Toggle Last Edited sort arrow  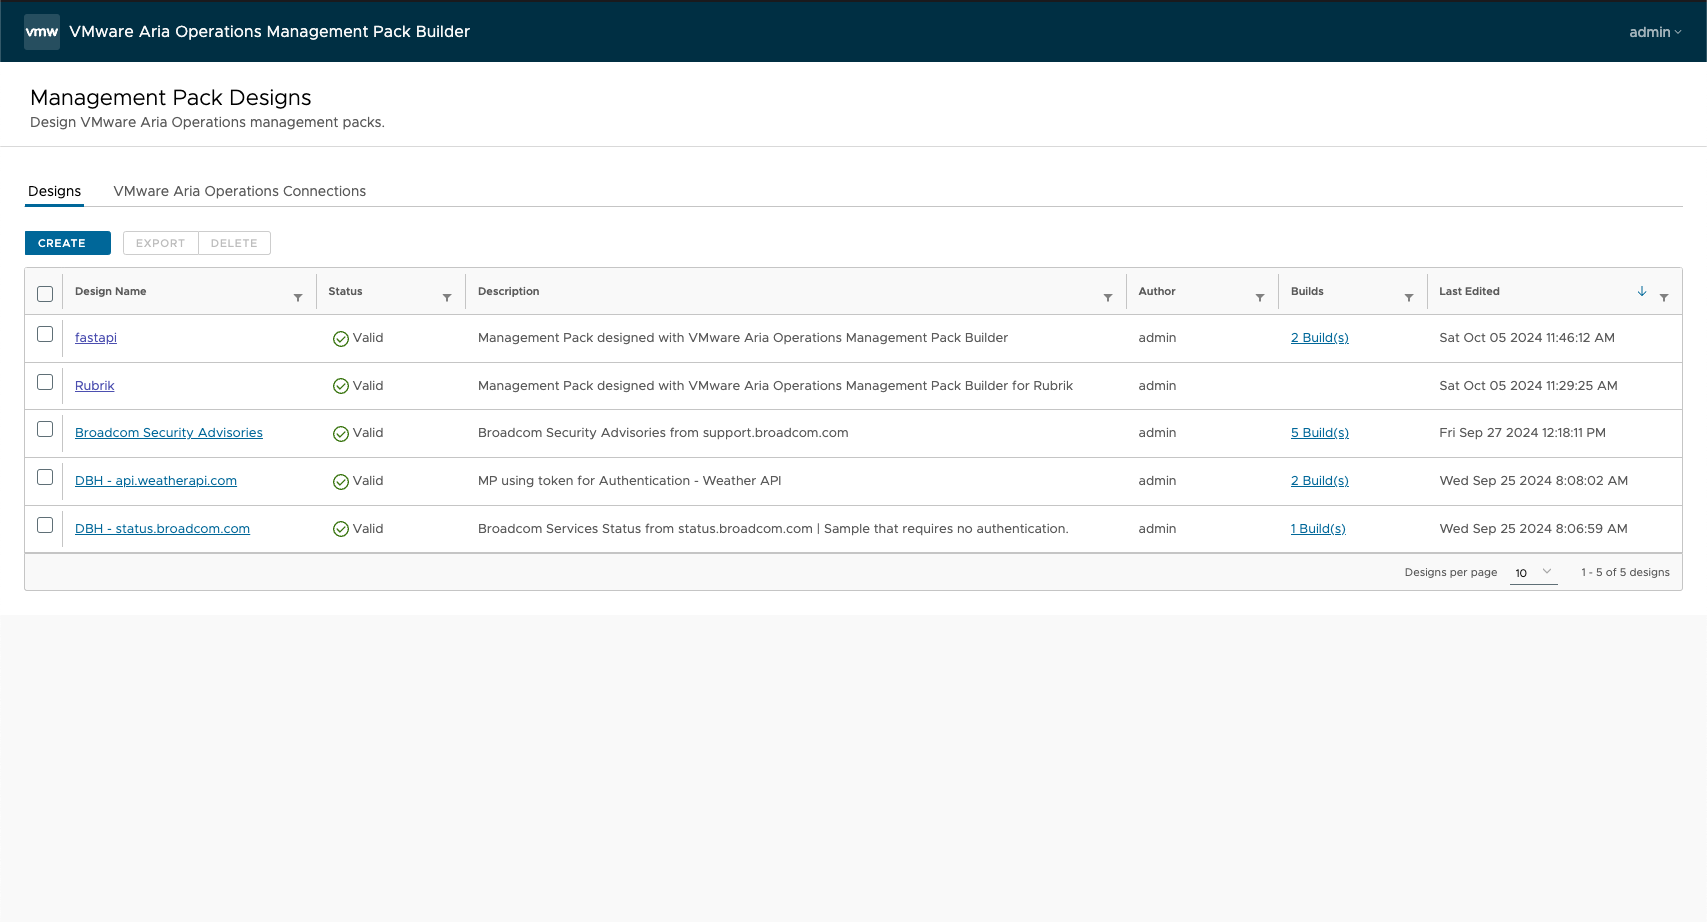1642,291
